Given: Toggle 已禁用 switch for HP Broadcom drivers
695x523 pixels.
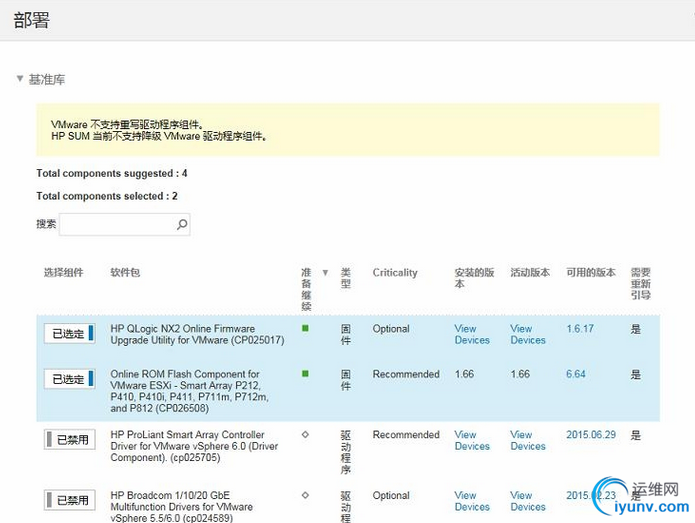Looking at the screenshot, I should [x=70, y=500].
